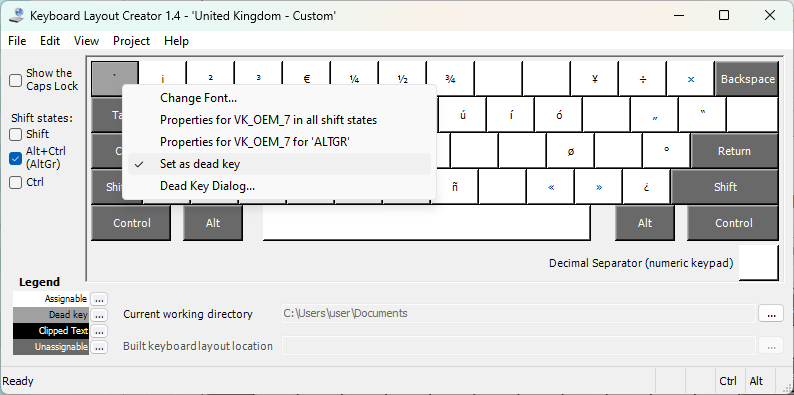
Task: Select the inverted question ¿ key
Action: coord(647,187)
